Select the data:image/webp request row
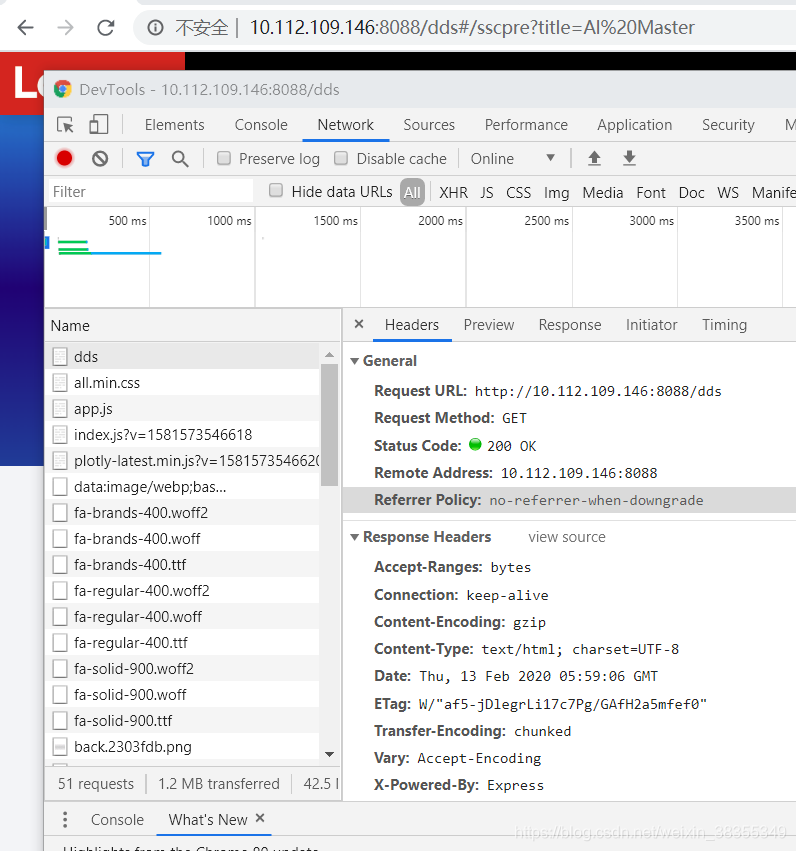 (x=184, y=487)
